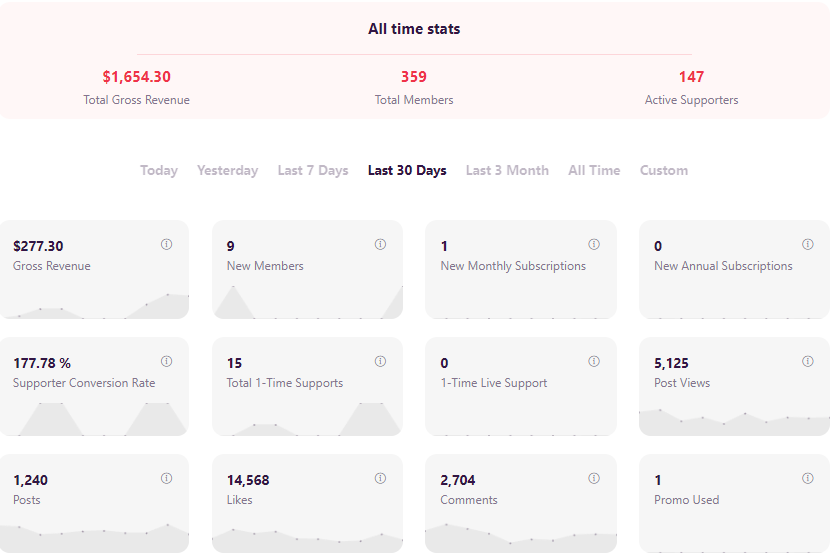Click the 147 active supporters value
This screenshot has width=832, height=553.
(691, 77)
